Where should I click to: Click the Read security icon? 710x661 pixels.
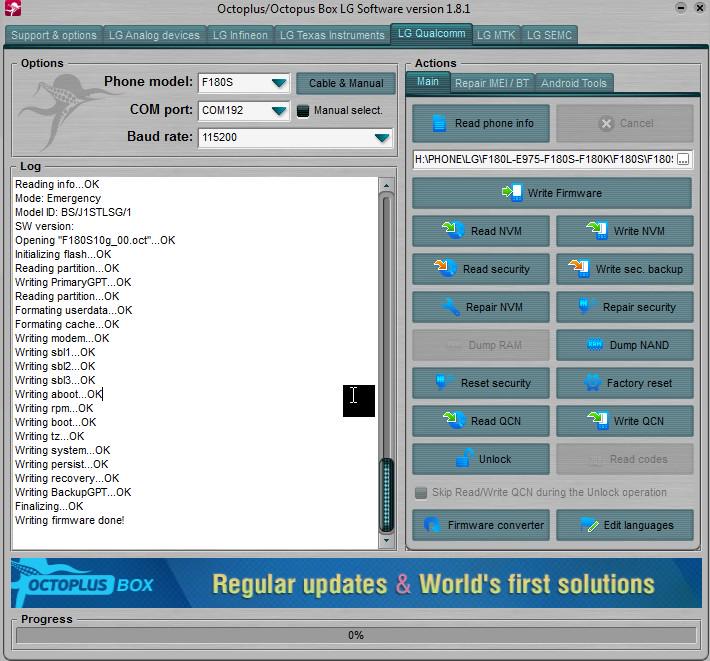click(x=446, y=268)
